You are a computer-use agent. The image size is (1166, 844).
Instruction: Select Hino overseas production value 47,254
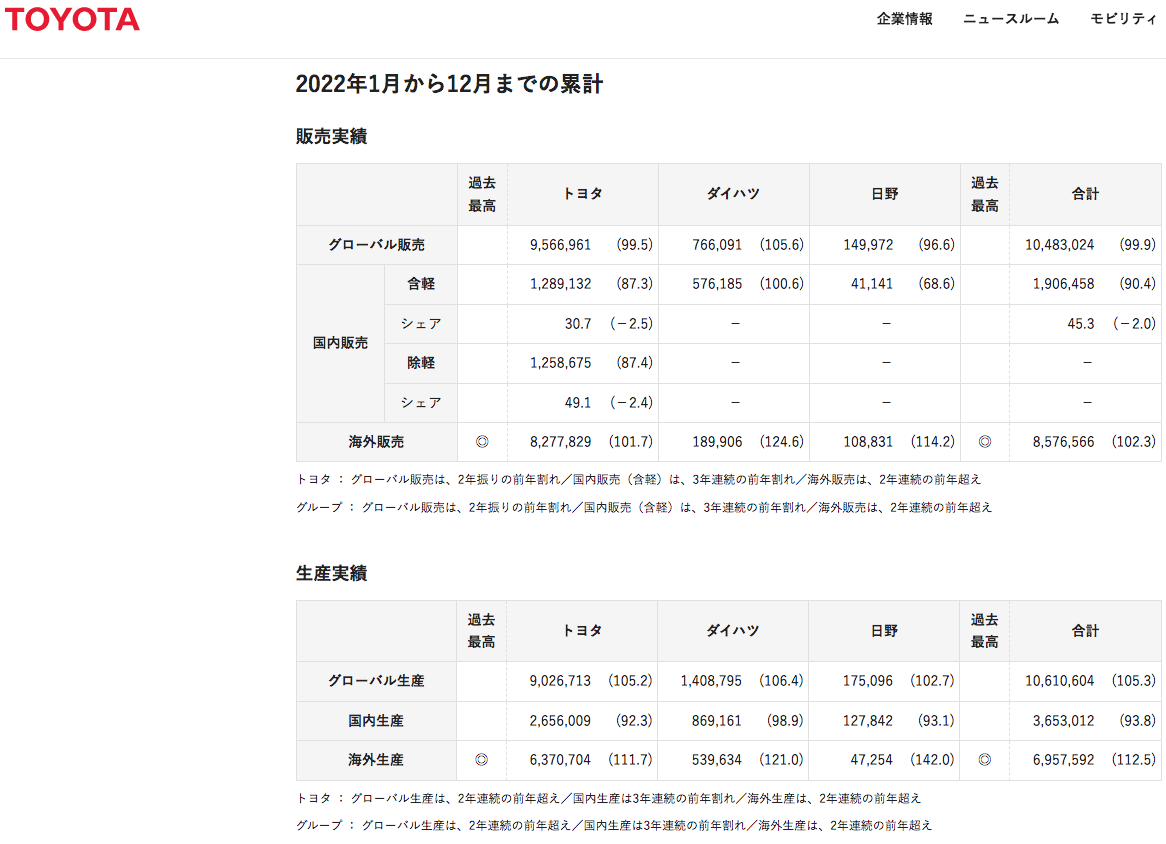(x=872, y=760)
